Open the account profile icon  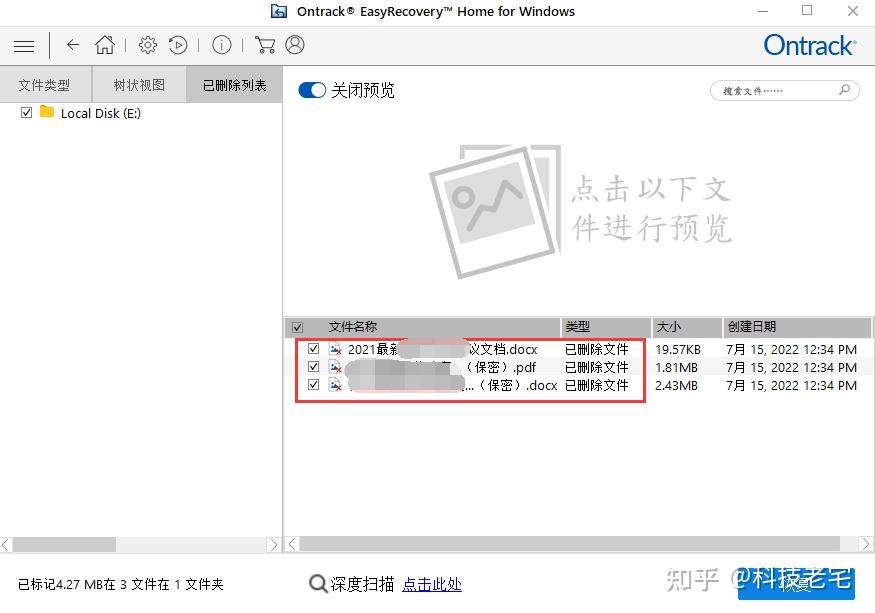pos(293,45)
